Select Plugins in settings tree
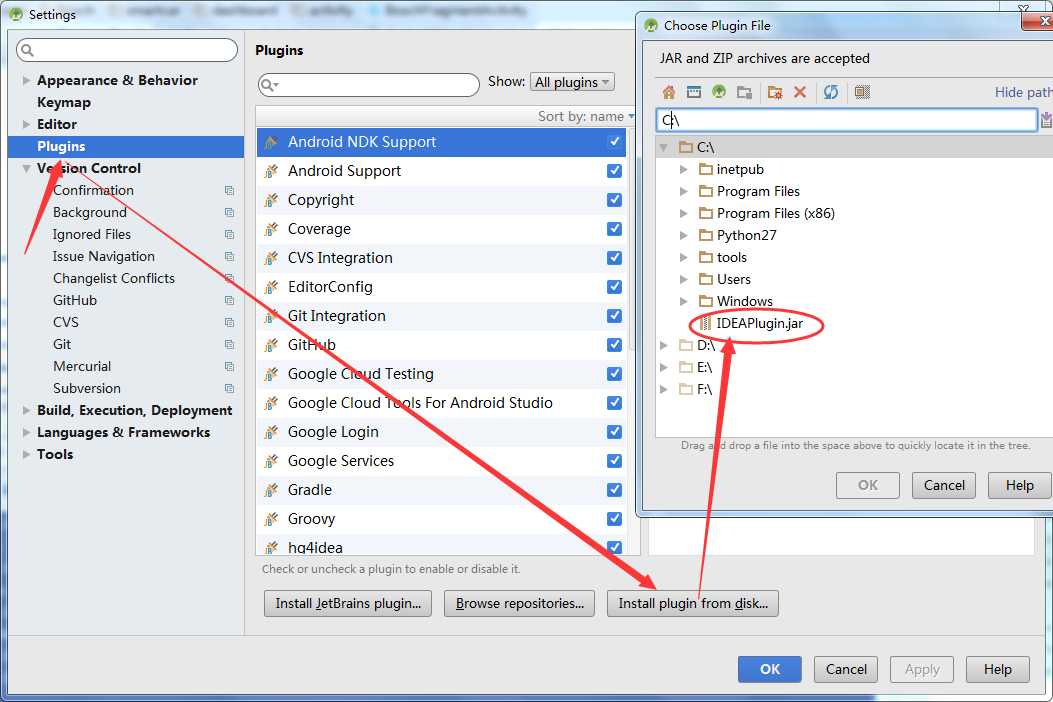The width and height of the screenshot is (1053, 702). coord(61,146)
